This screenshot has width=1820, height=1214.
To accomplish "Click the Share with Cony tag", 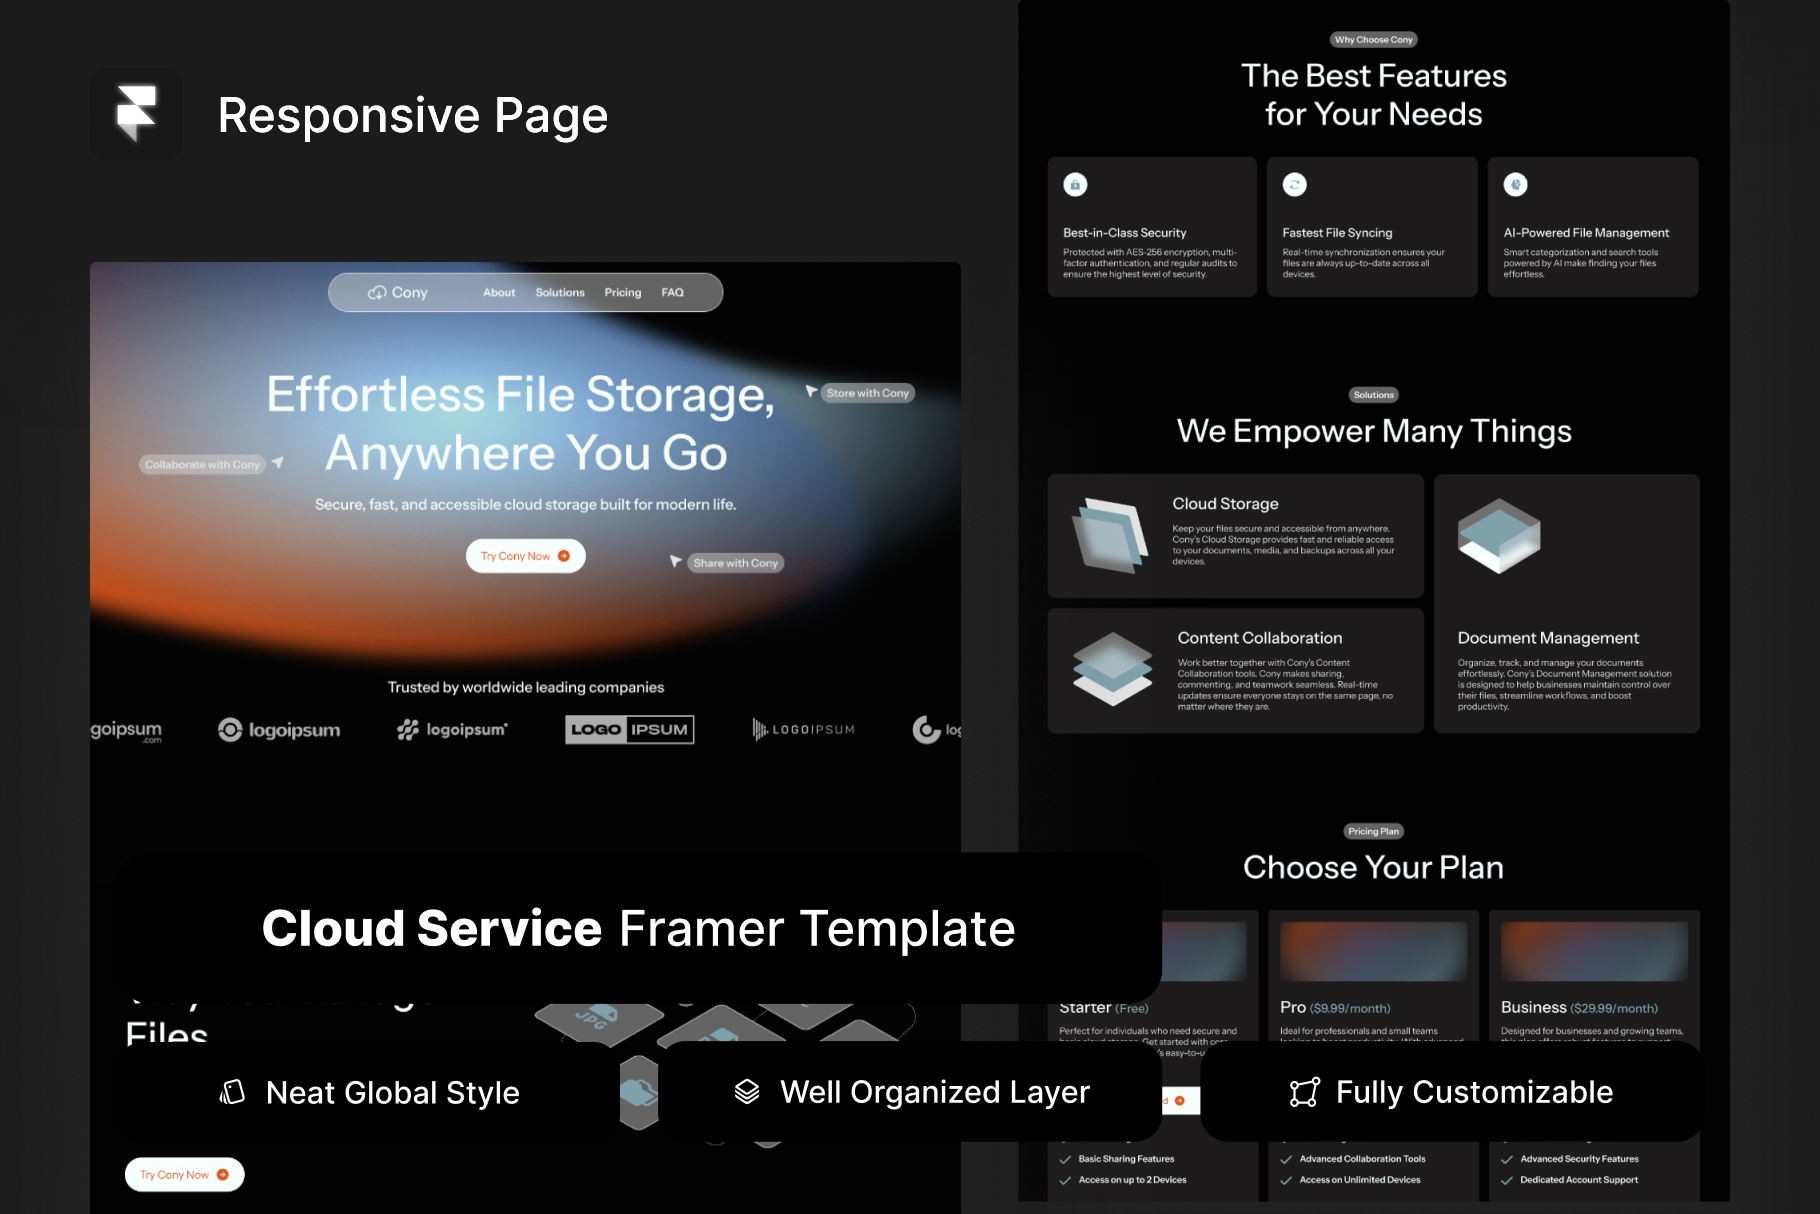I will click(735, 564).
